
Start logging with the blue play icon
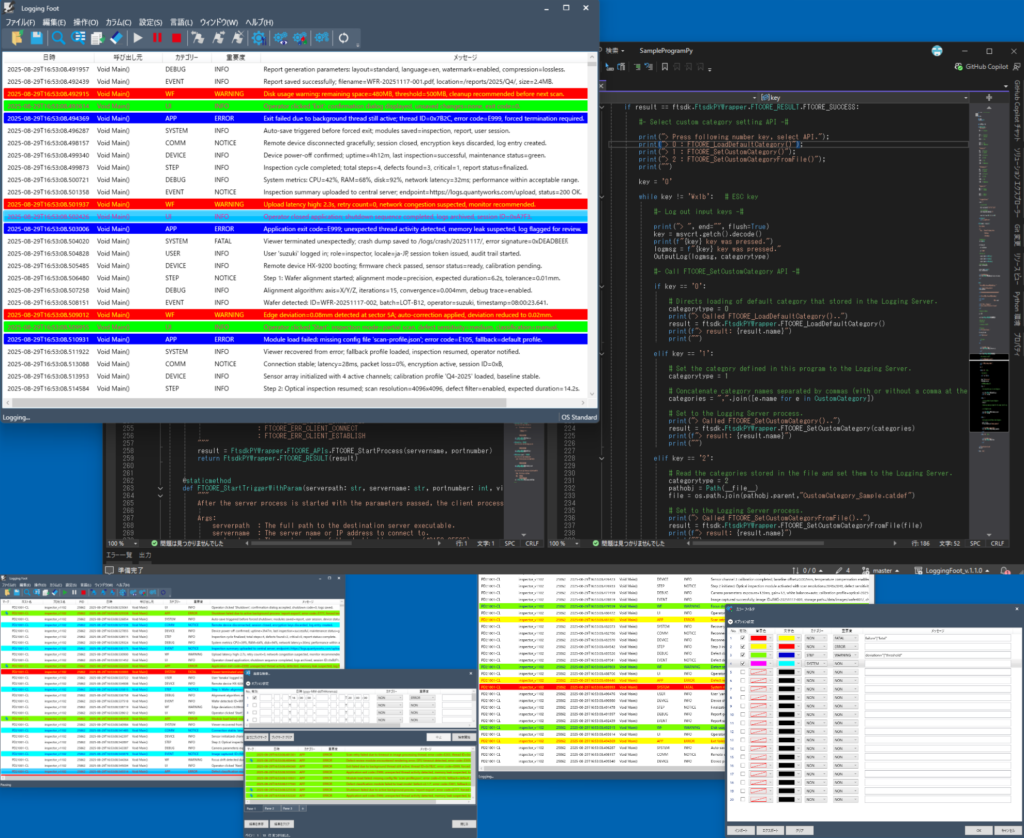[x=138, y=37]
